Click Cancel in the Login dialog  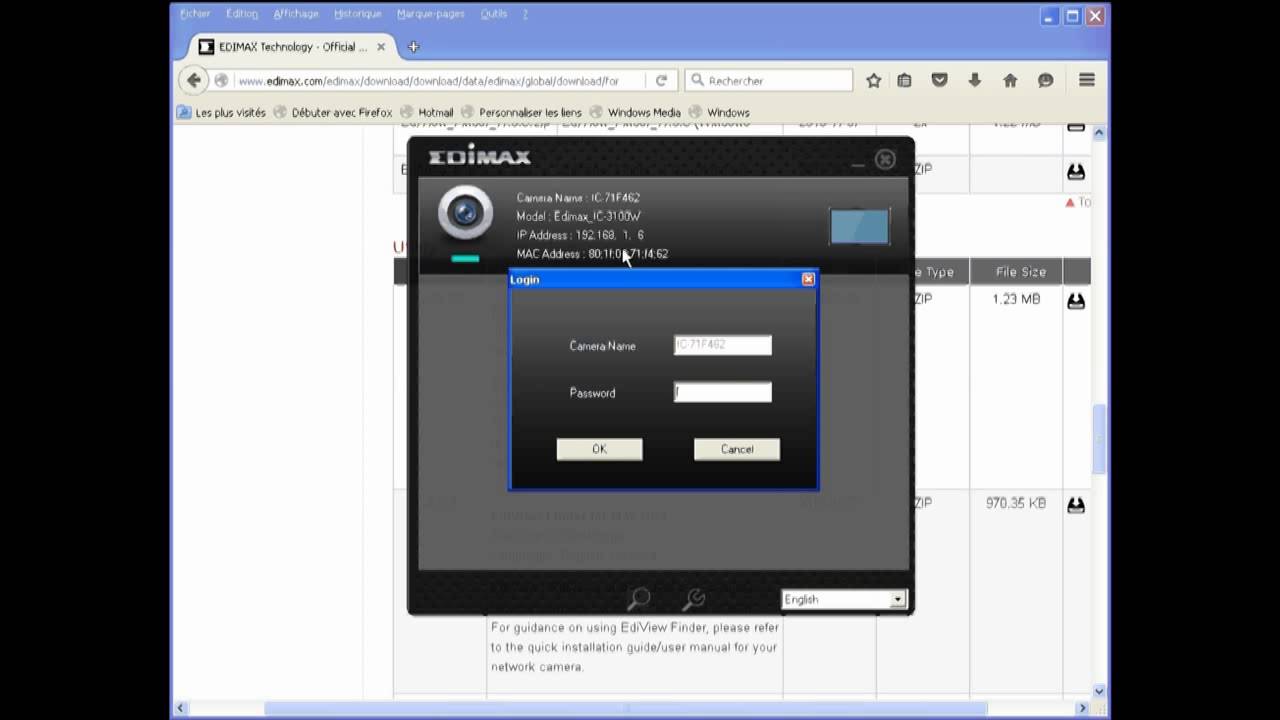pyautogui.click(x=737, y=449)
